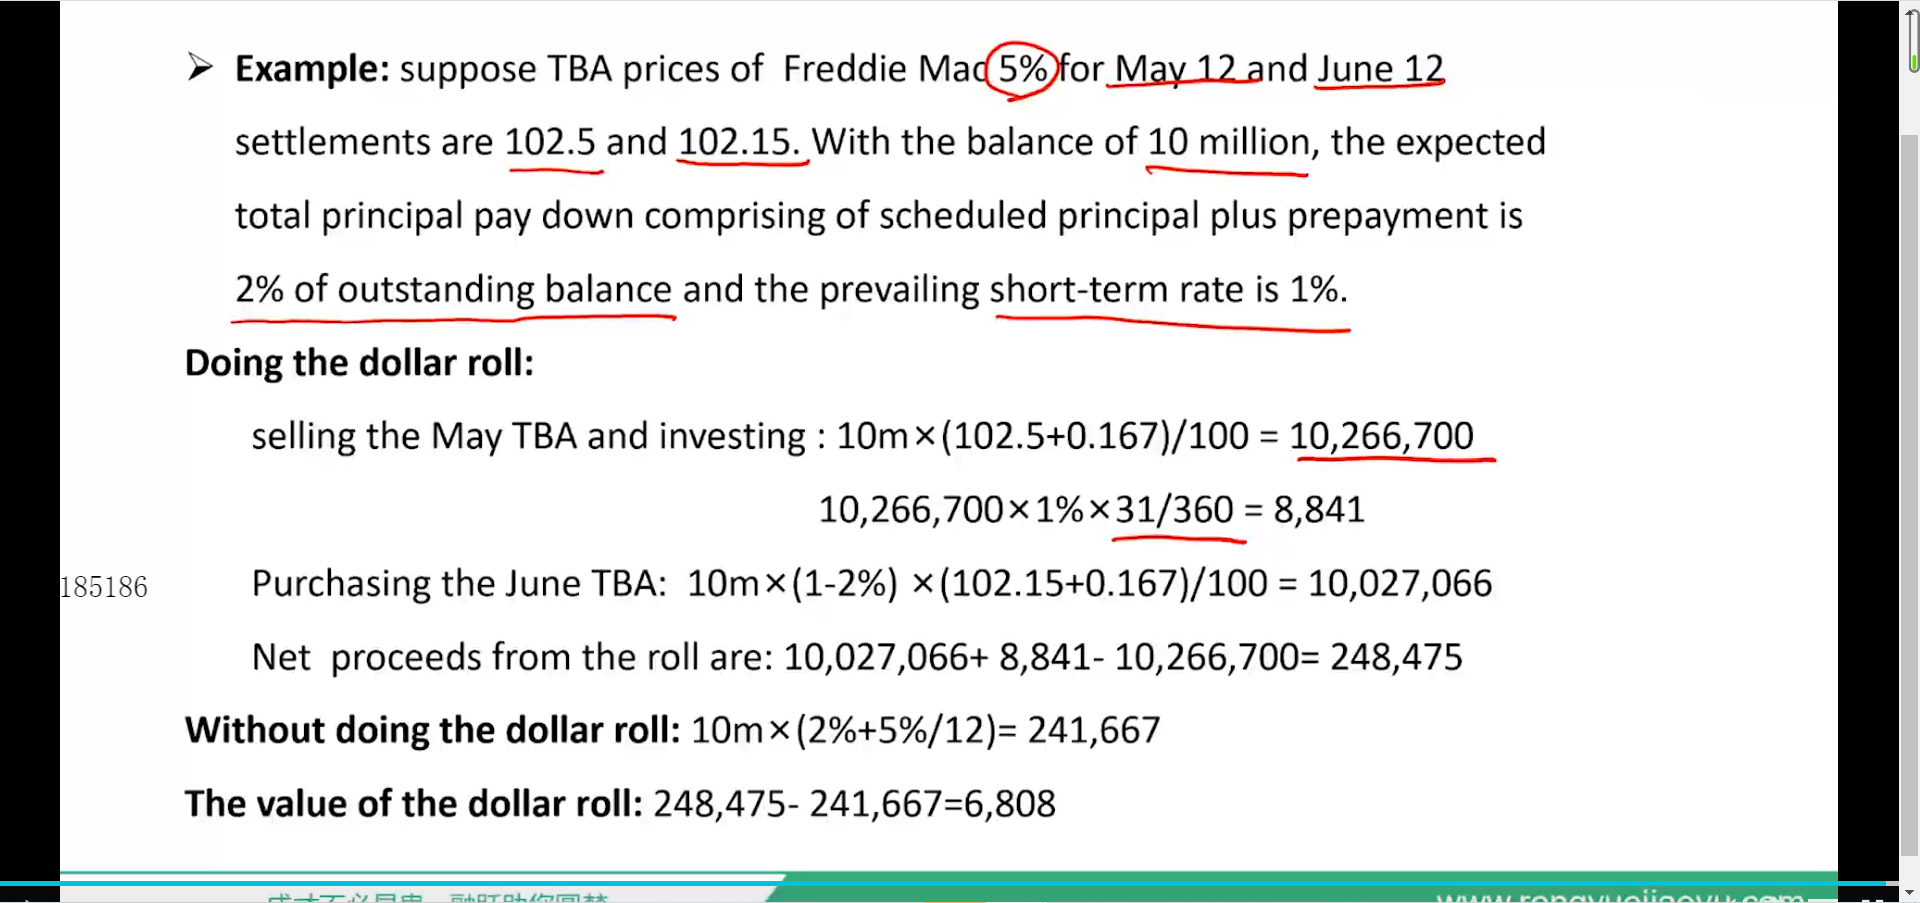Click the 248,475 net proceeds figure

1396,657
